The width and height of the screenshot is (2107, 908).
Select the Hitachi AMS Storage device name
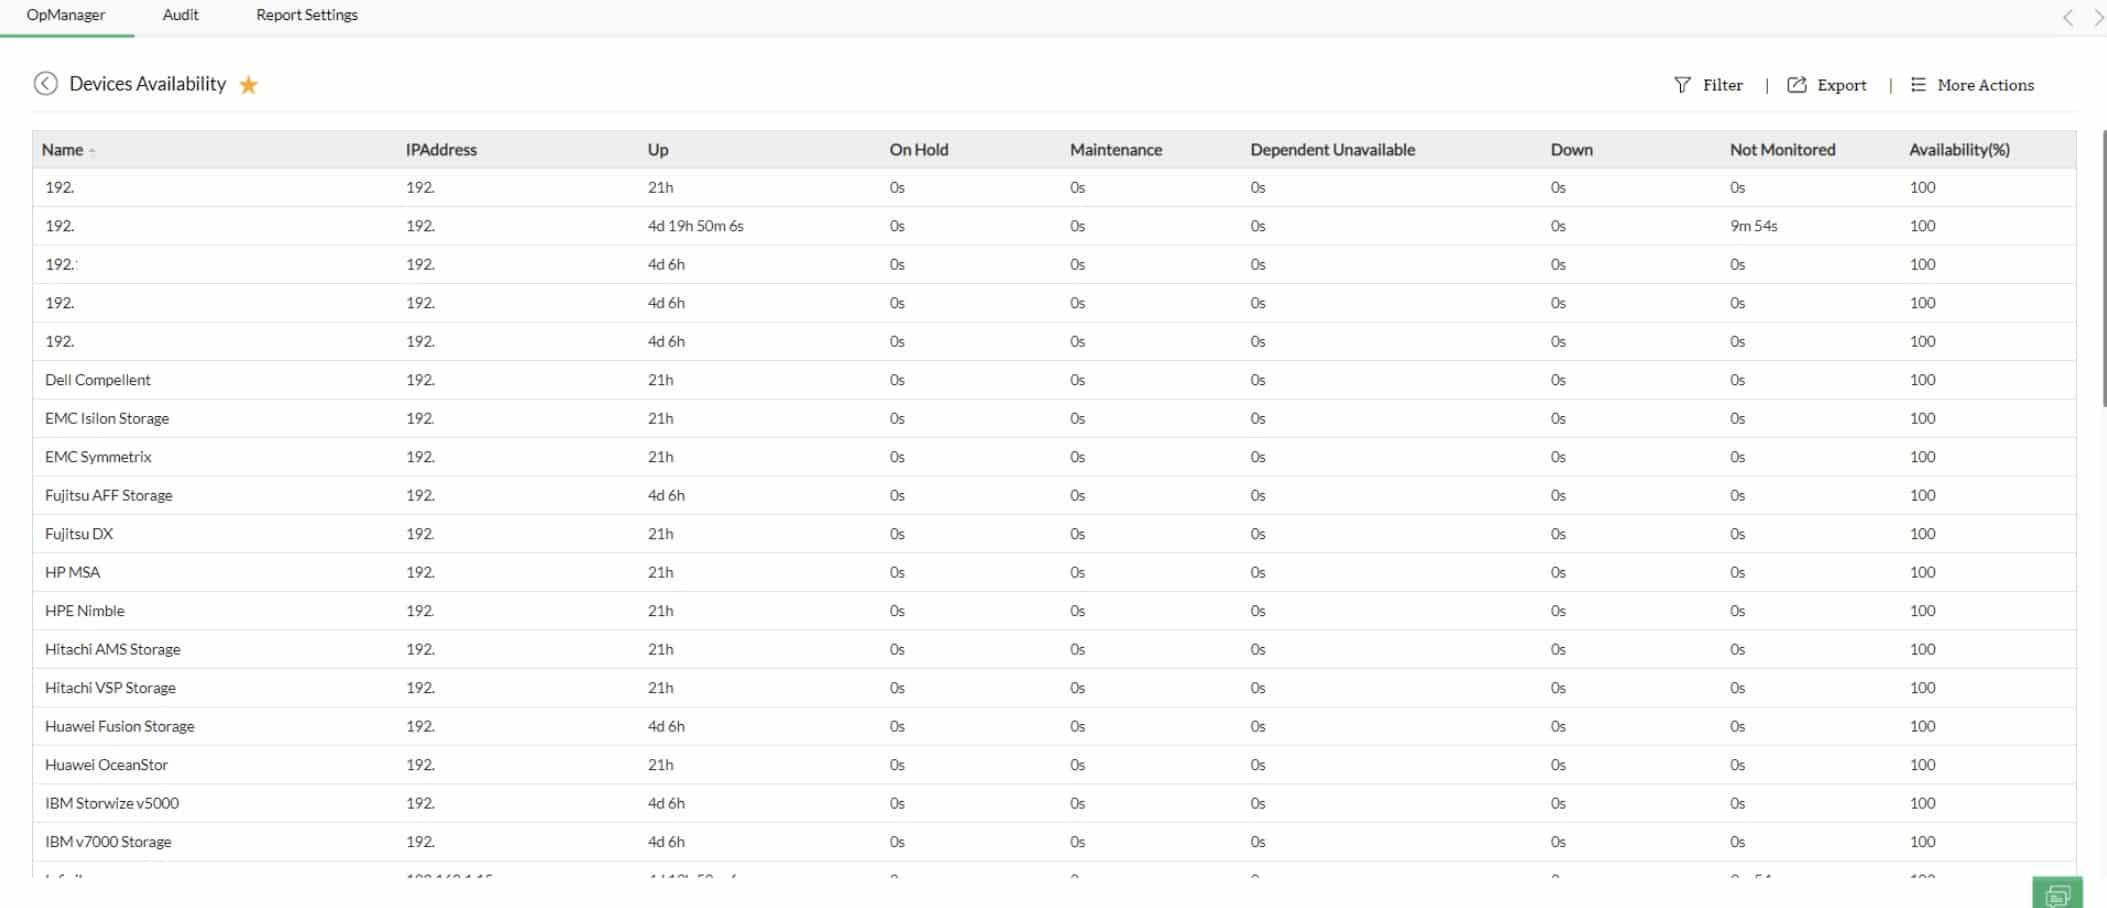113,650
